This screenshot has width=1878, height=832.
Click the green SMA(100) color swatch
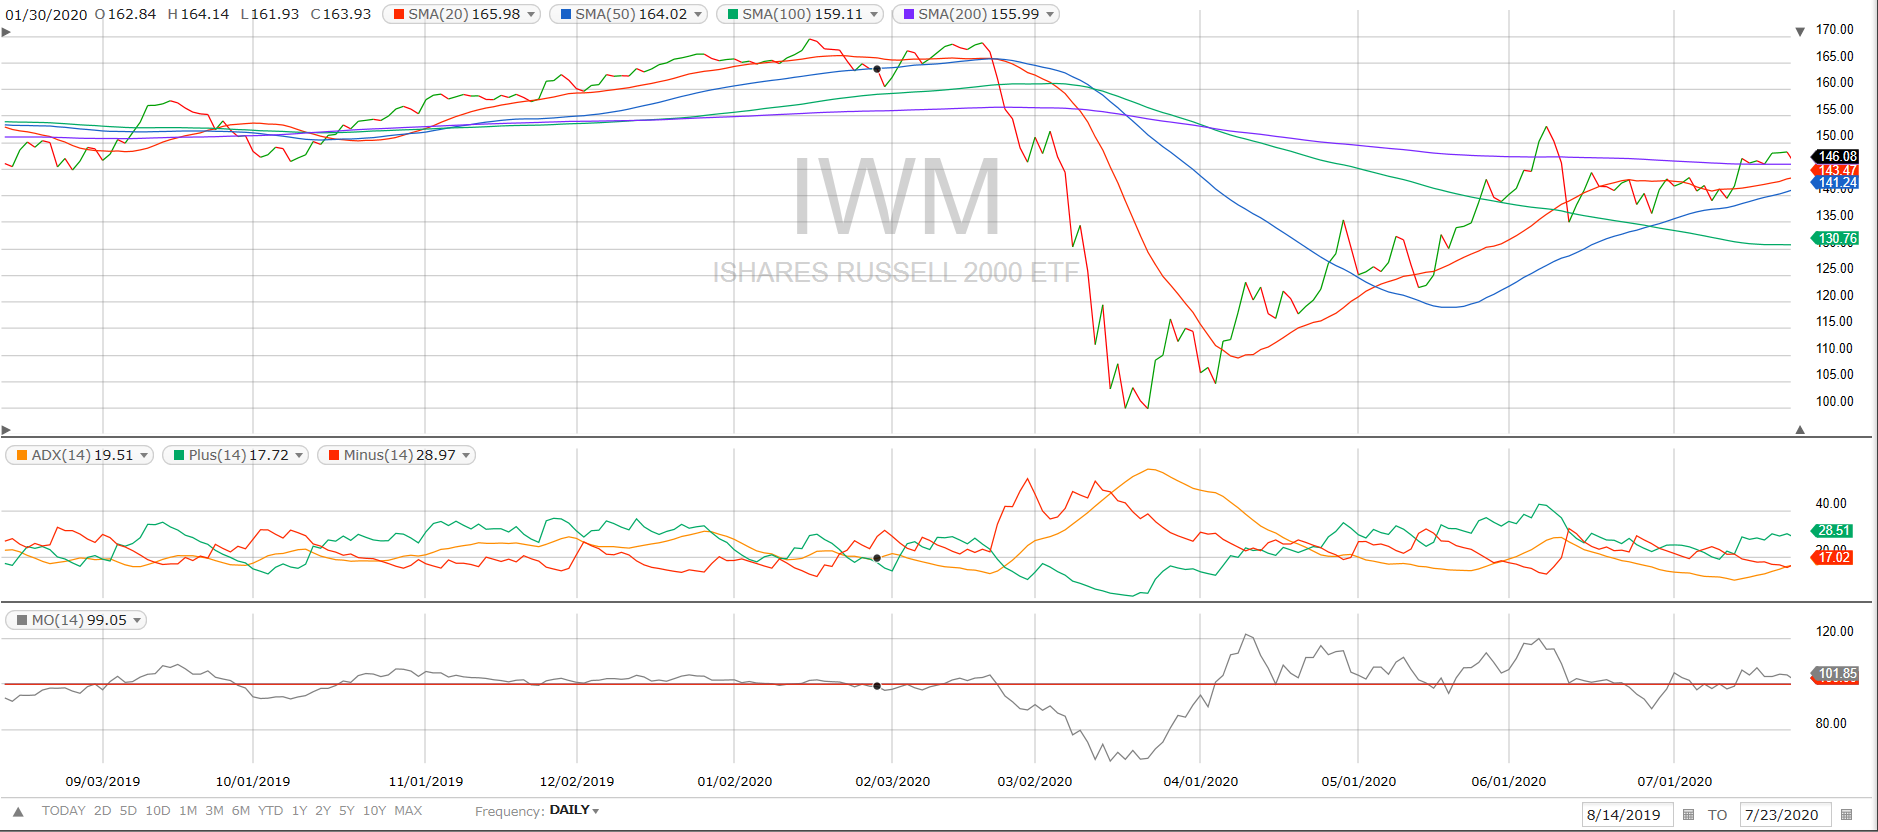point(733,14)
